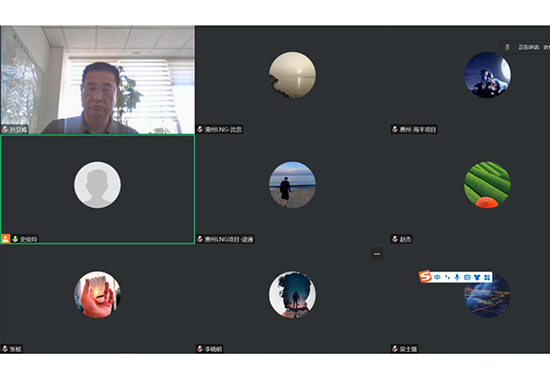Select the sunset-over-water avatar

coord(292,75)
